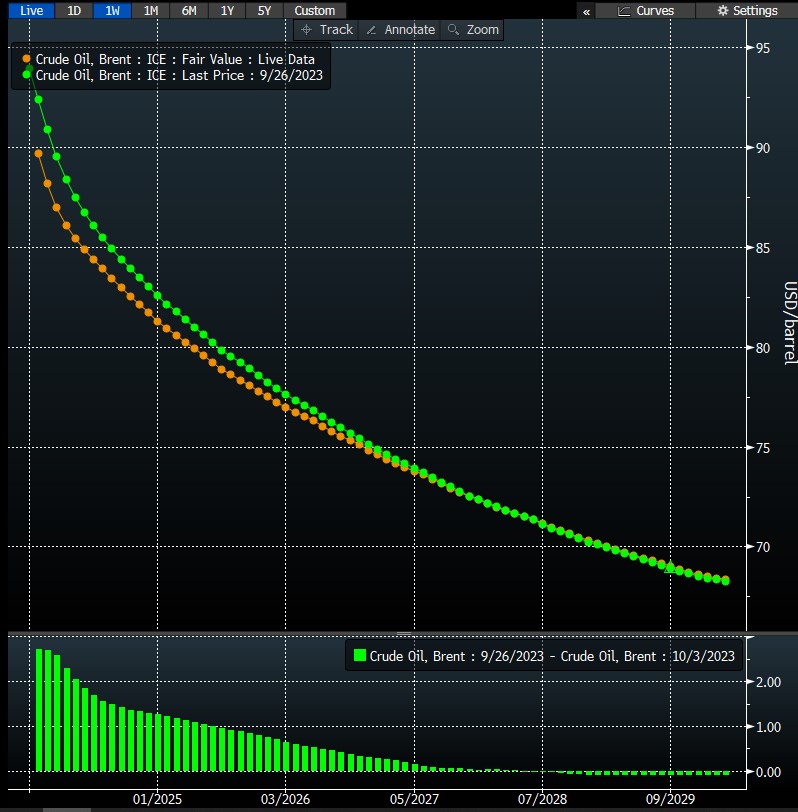Screen dimensions: 798x812
Task: Activate the Zoom magnifier tool
Action: [472, 30]
